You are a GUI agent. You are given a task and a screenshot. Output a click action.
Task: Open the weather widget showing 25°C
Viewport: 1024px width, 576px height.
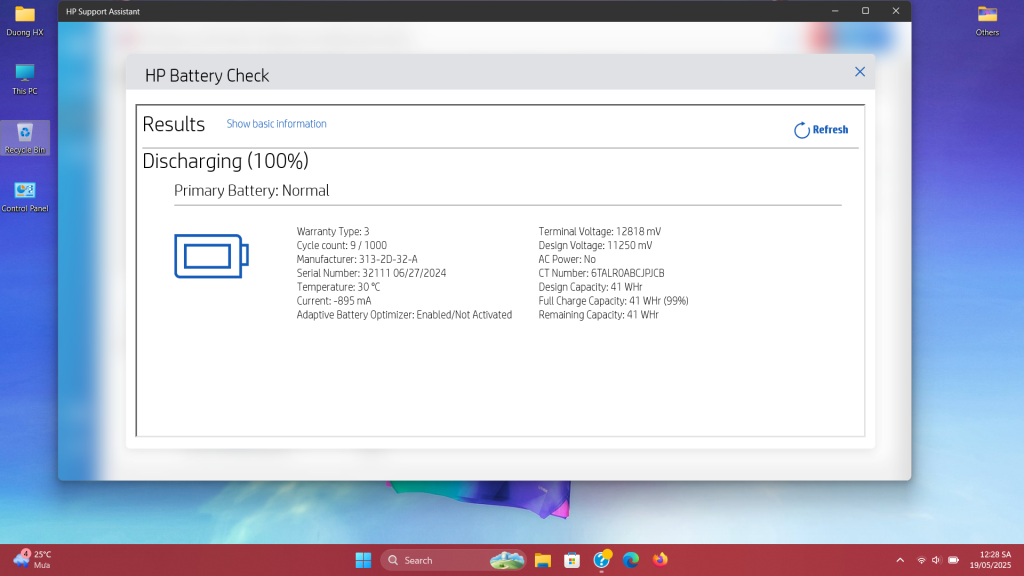pyautogui.click(x=31, y=560)
